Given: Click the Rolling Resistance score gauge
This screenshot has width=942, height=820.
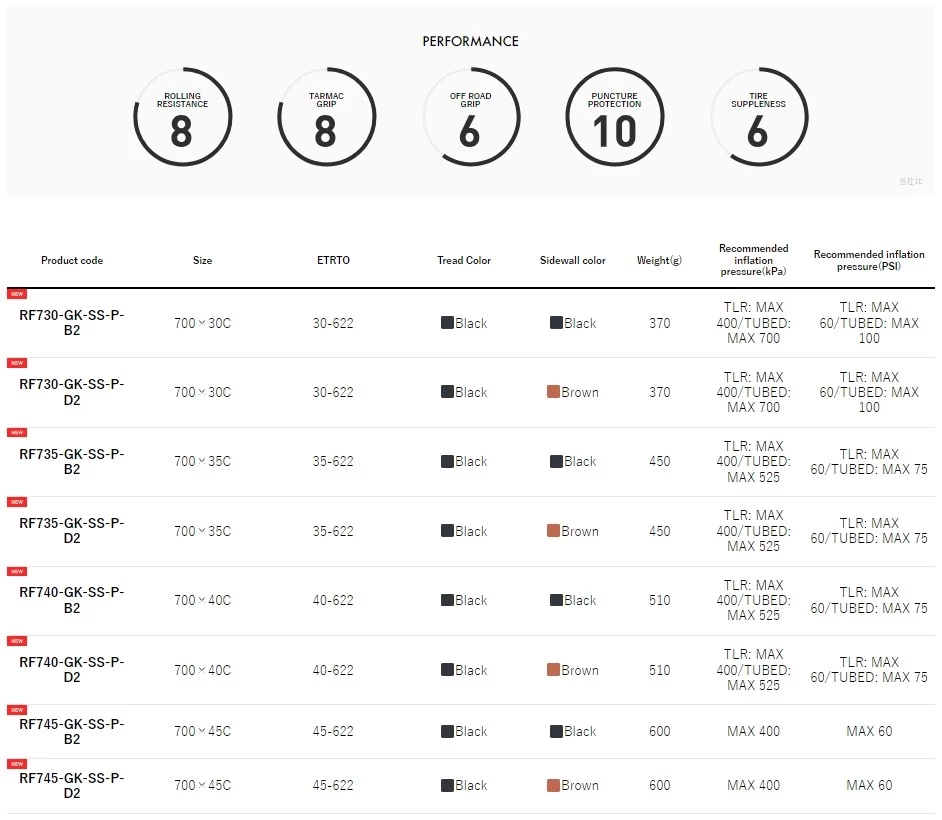Looking at the screenshot, I should click(x=183, y=117).
